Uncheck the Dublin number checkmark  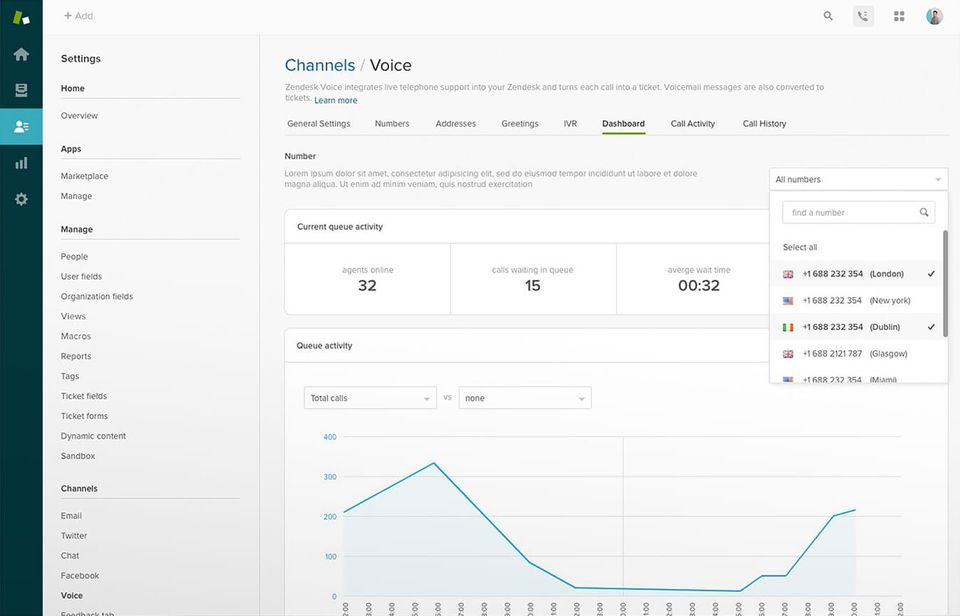(931, 327)
